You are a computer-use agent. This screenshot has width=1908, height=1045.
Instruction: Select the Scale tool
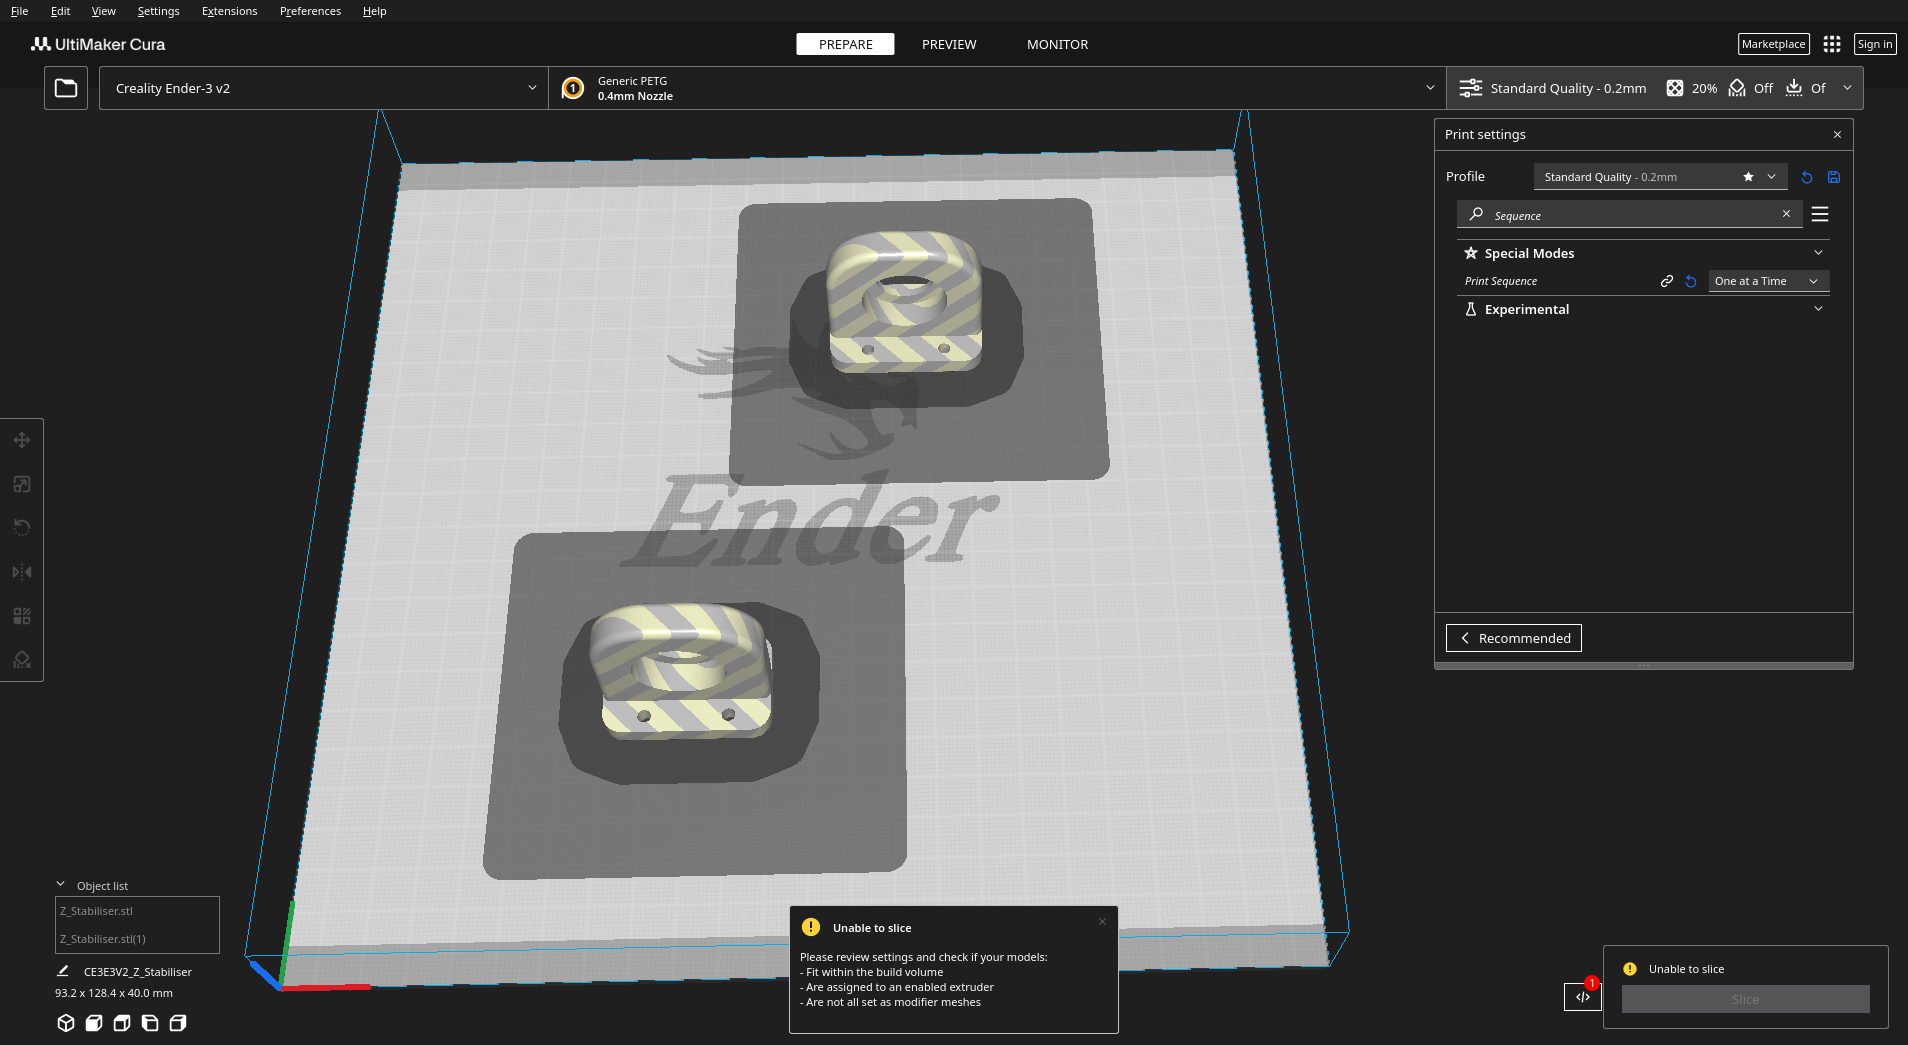click(x=21, y=484)
